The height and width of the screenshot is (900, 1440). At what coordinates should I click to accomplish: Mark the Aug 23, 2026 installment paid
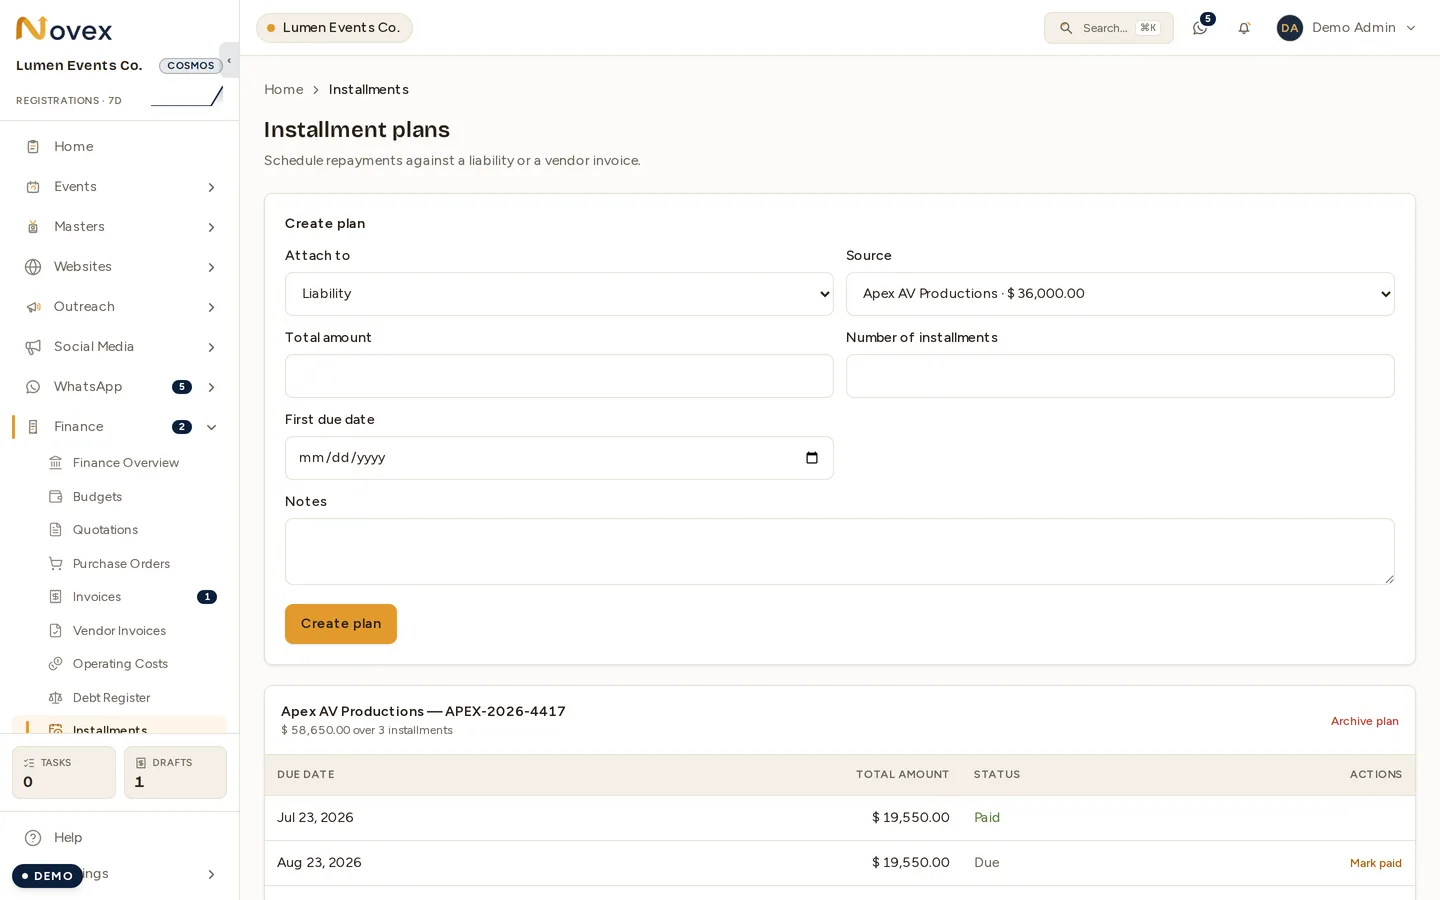click(1375, 863)
